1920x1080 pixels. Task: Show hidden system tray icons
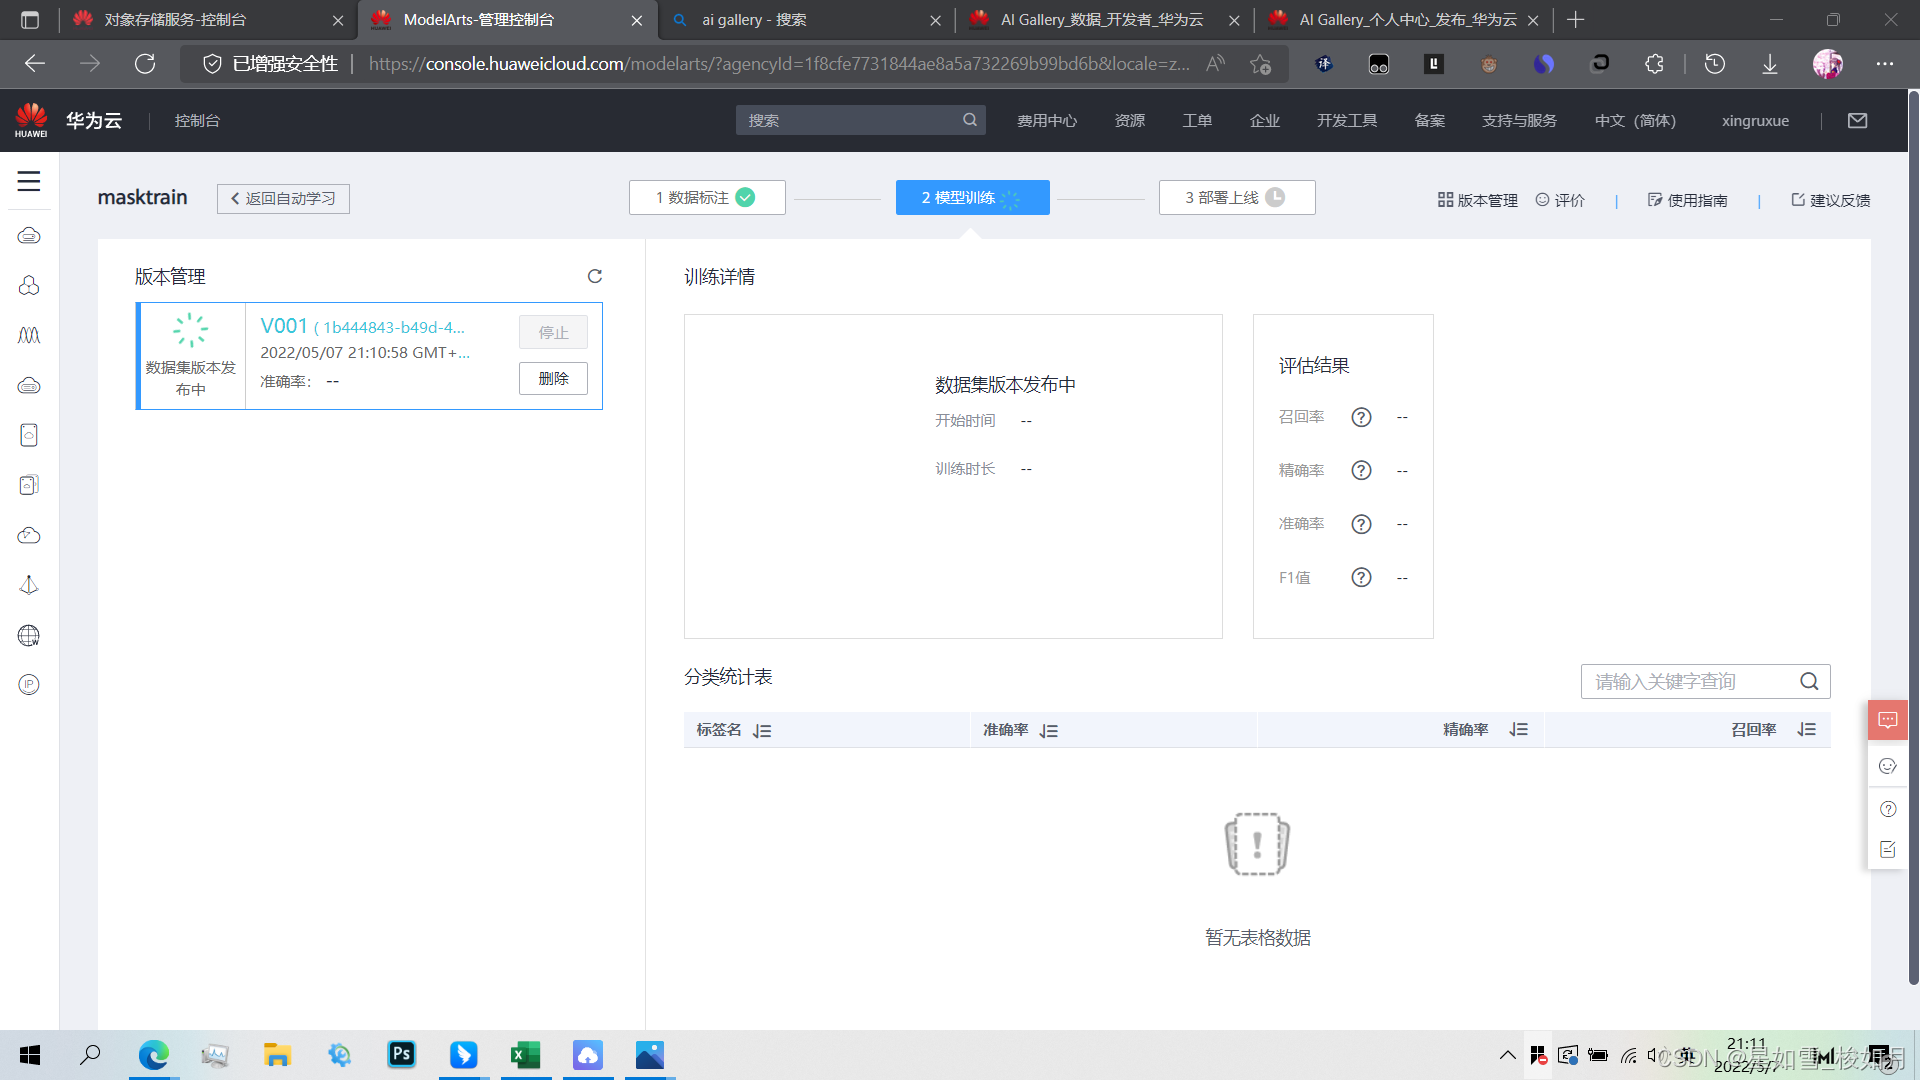[1507, 1055]
